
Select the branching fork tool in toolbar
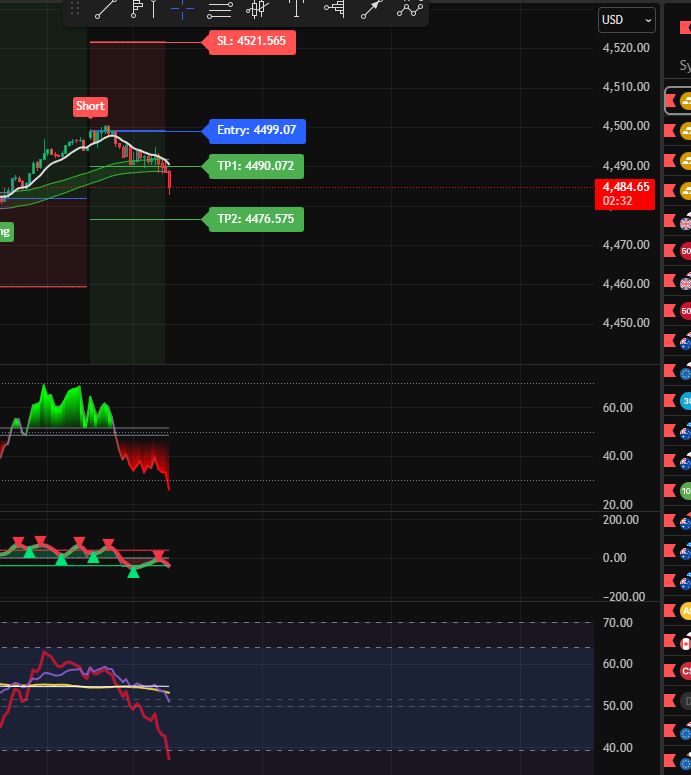334,10
